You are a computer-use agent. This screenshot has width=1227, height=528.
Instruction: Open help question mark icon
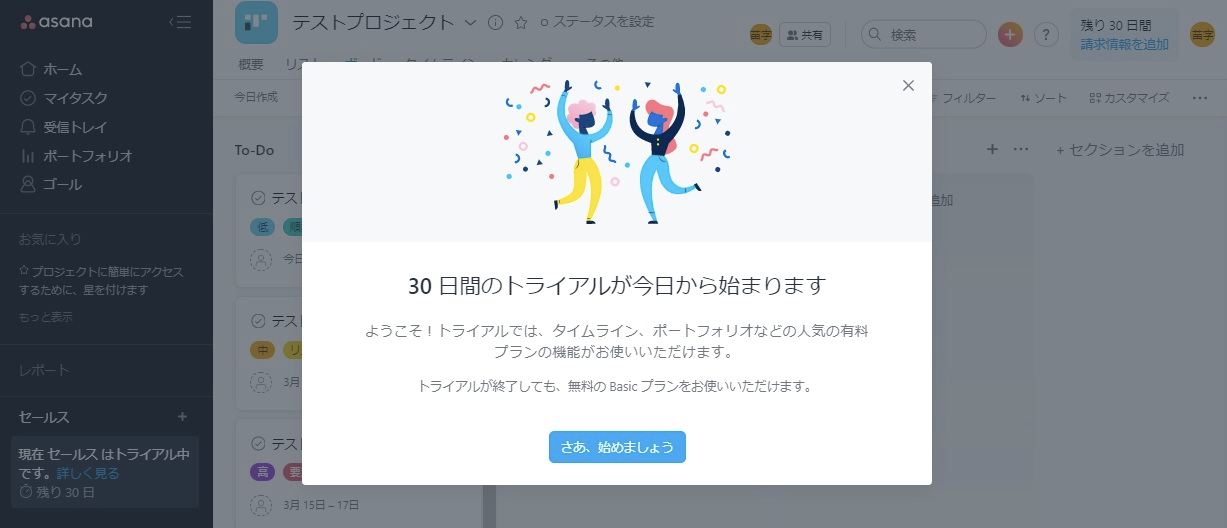(x=1046, y=35)
